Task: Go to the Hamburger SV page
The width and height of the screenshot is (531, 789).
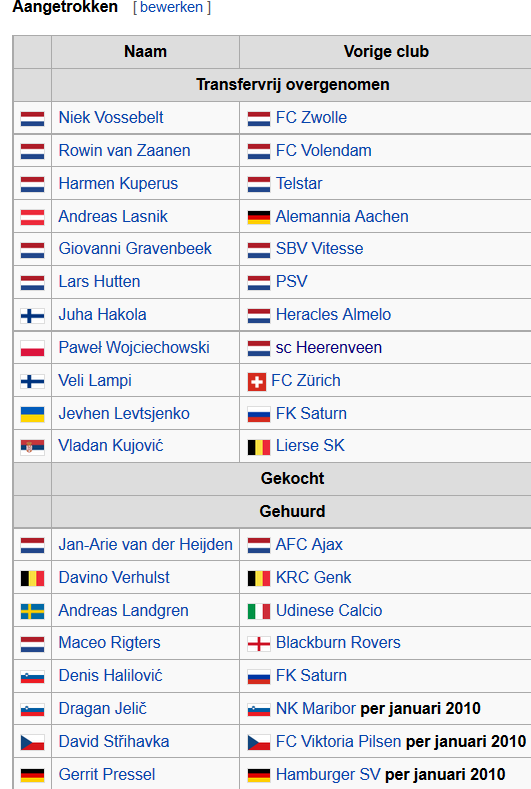Action: click(328, 774)
